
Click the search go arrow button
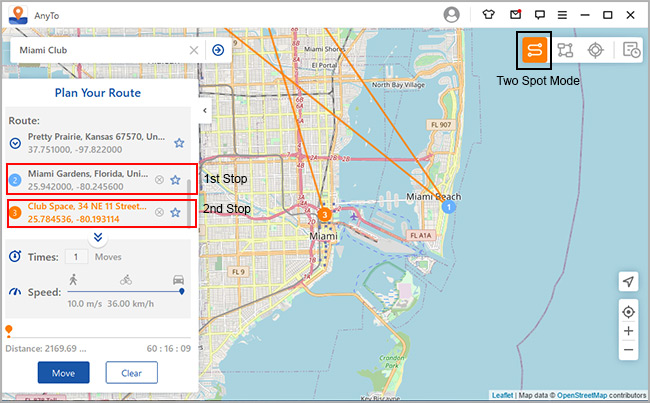217,50
